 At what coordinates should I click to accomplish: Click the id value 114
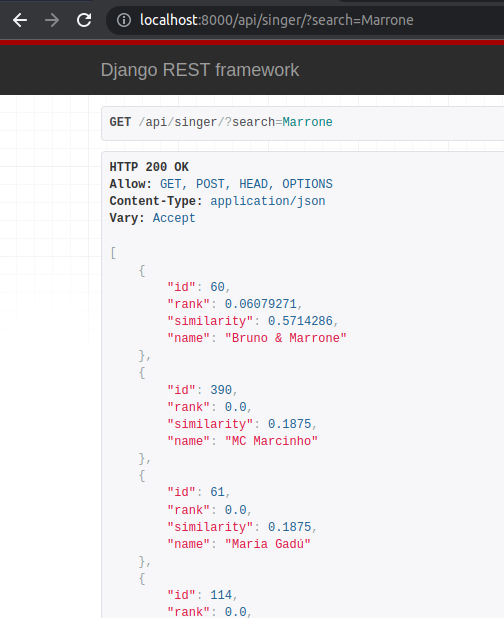pos(221,595)
